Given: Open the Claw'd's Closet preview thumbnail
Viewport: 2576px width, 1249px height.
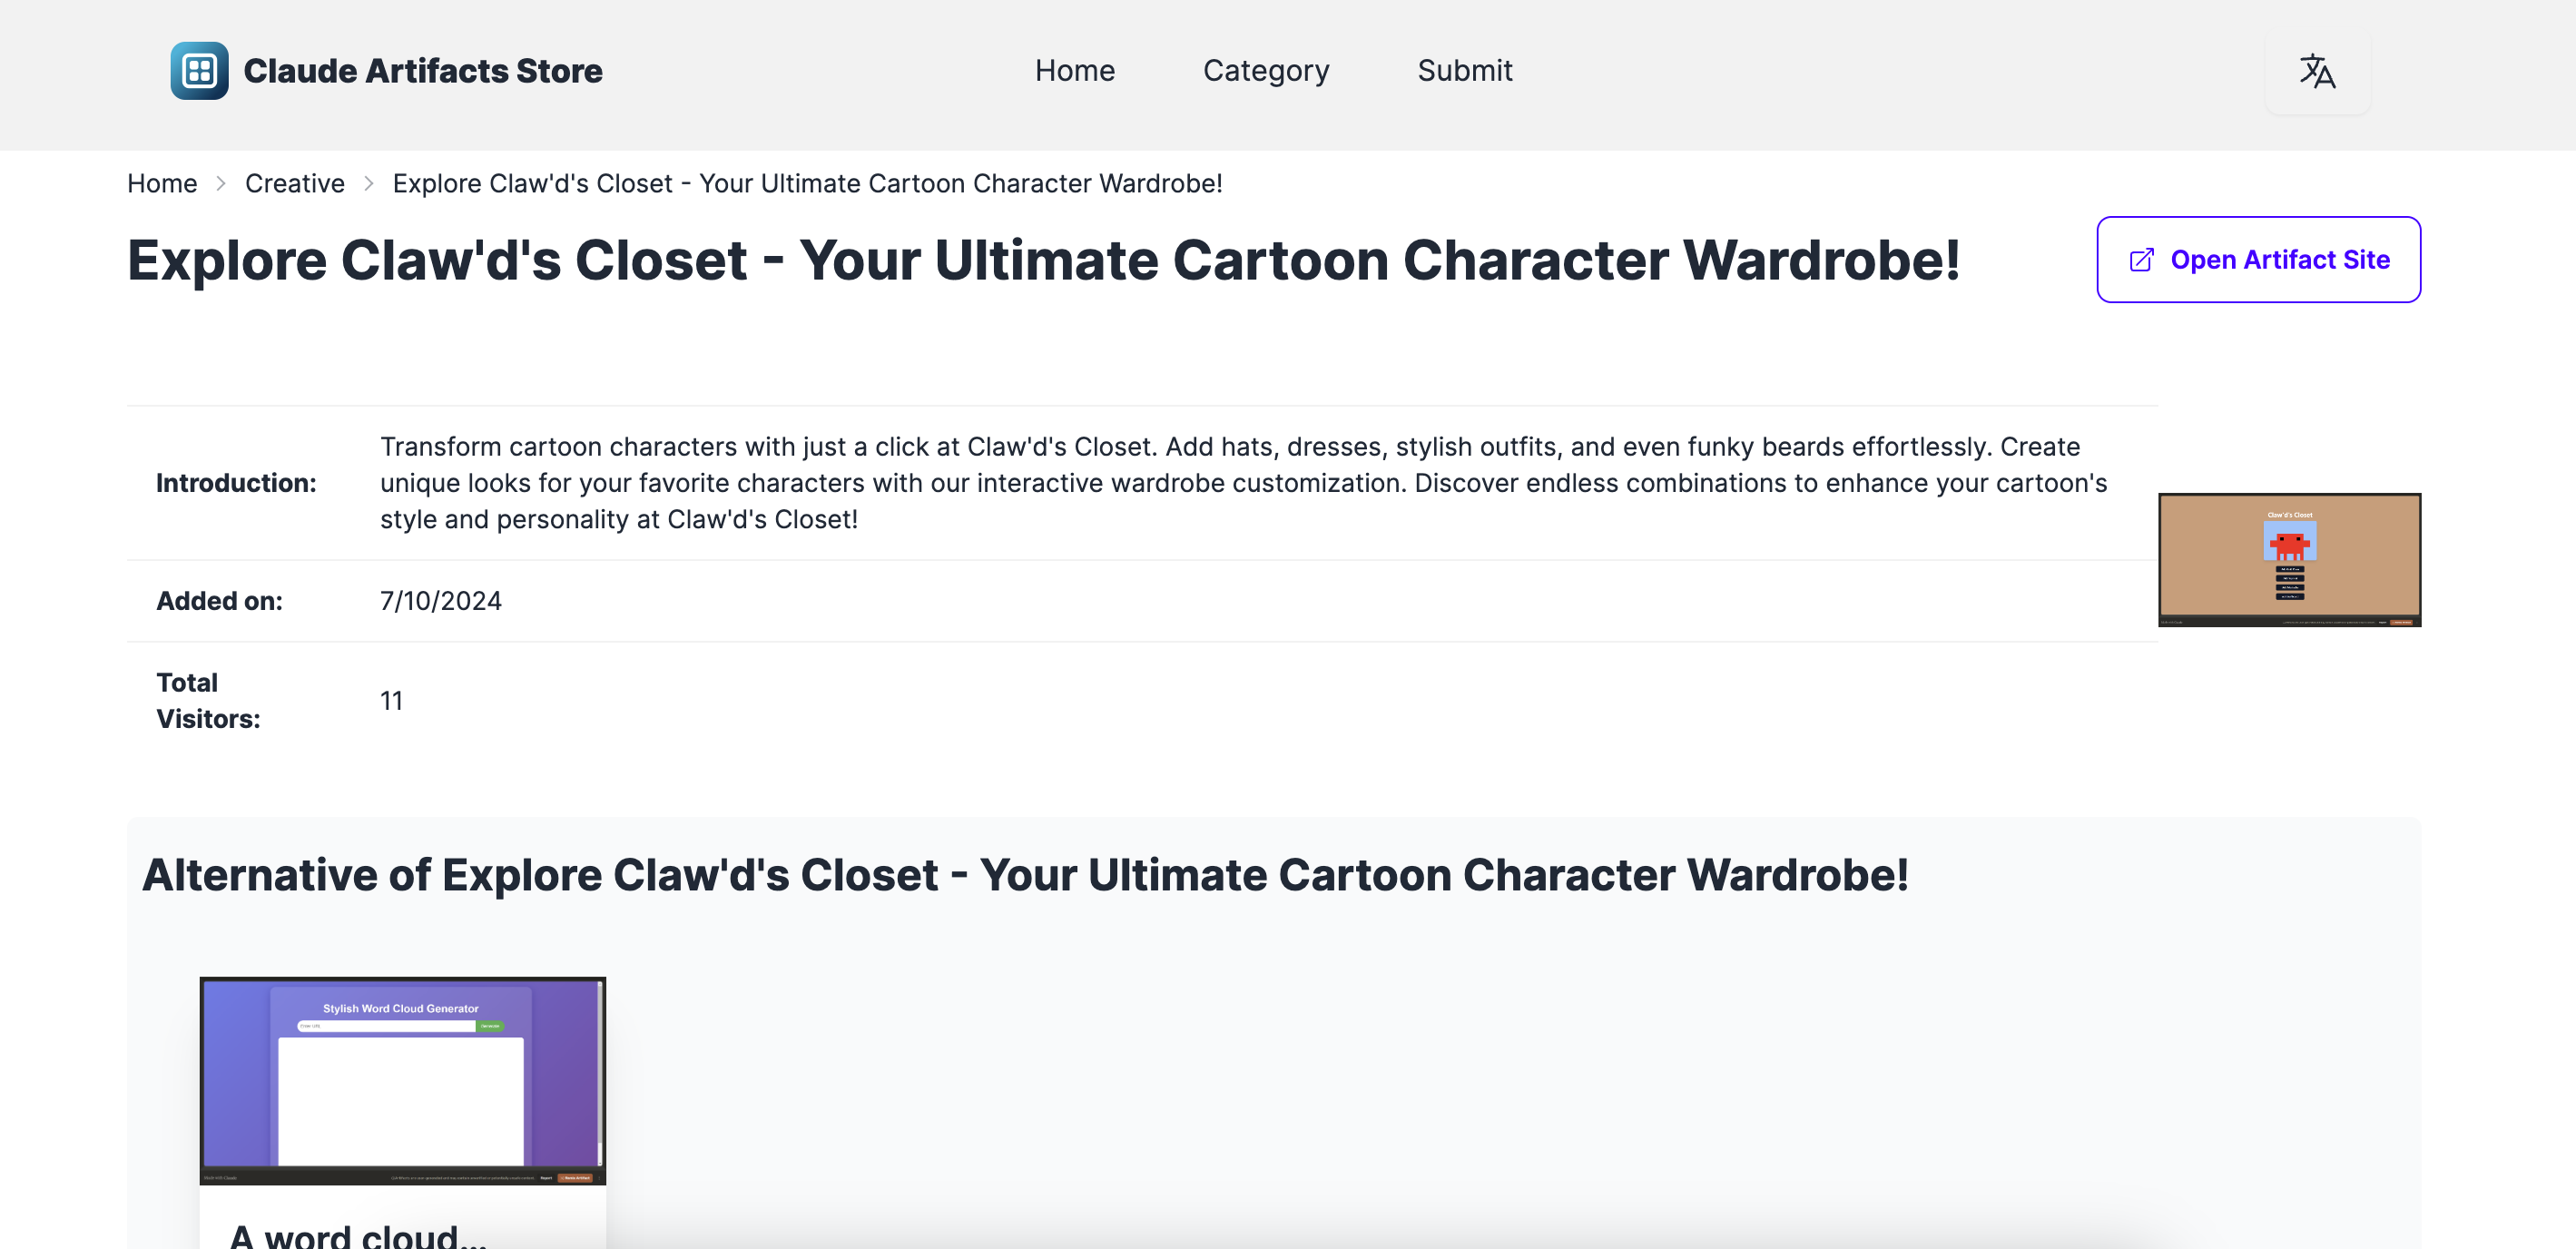Looking at the screenshot, I should [x=2288, y=559].
